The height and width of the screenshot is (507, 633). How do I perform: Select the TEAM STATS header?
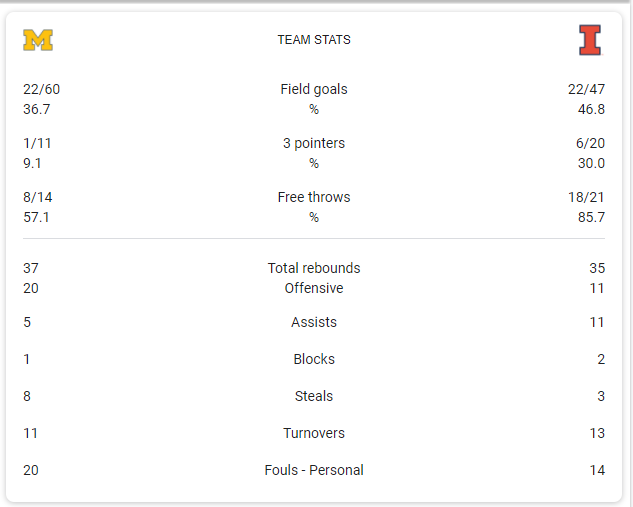[x=314, y=40]
